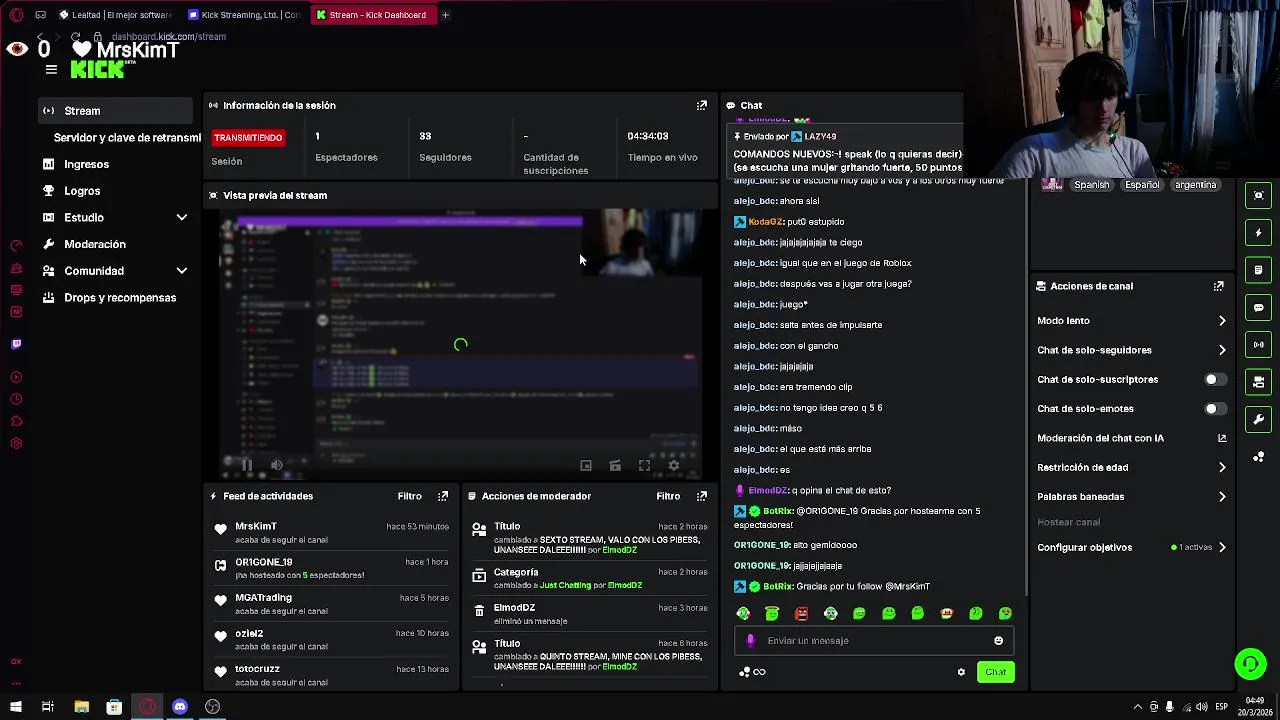Open the green support headset bubble
The image size is (1280, 720).
pyautogui.click(x=1250, y=664)
